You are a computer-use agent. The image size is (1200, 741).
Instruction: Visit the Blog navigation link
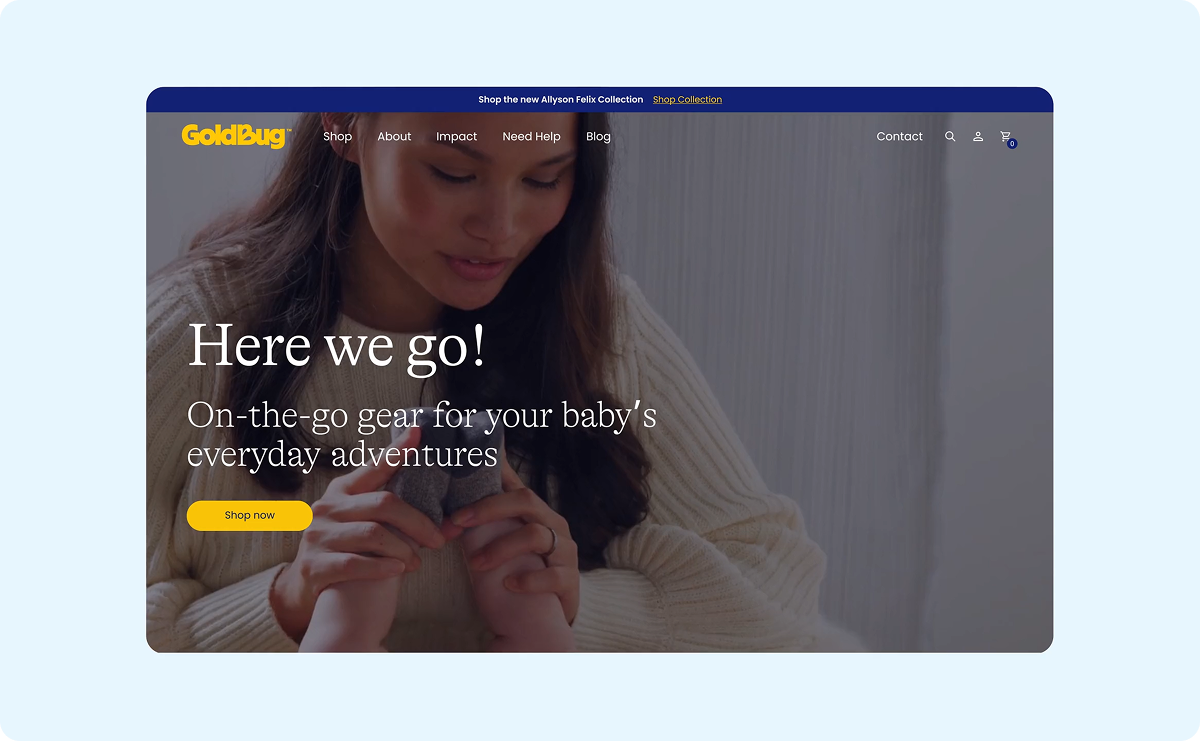(598, 136)
